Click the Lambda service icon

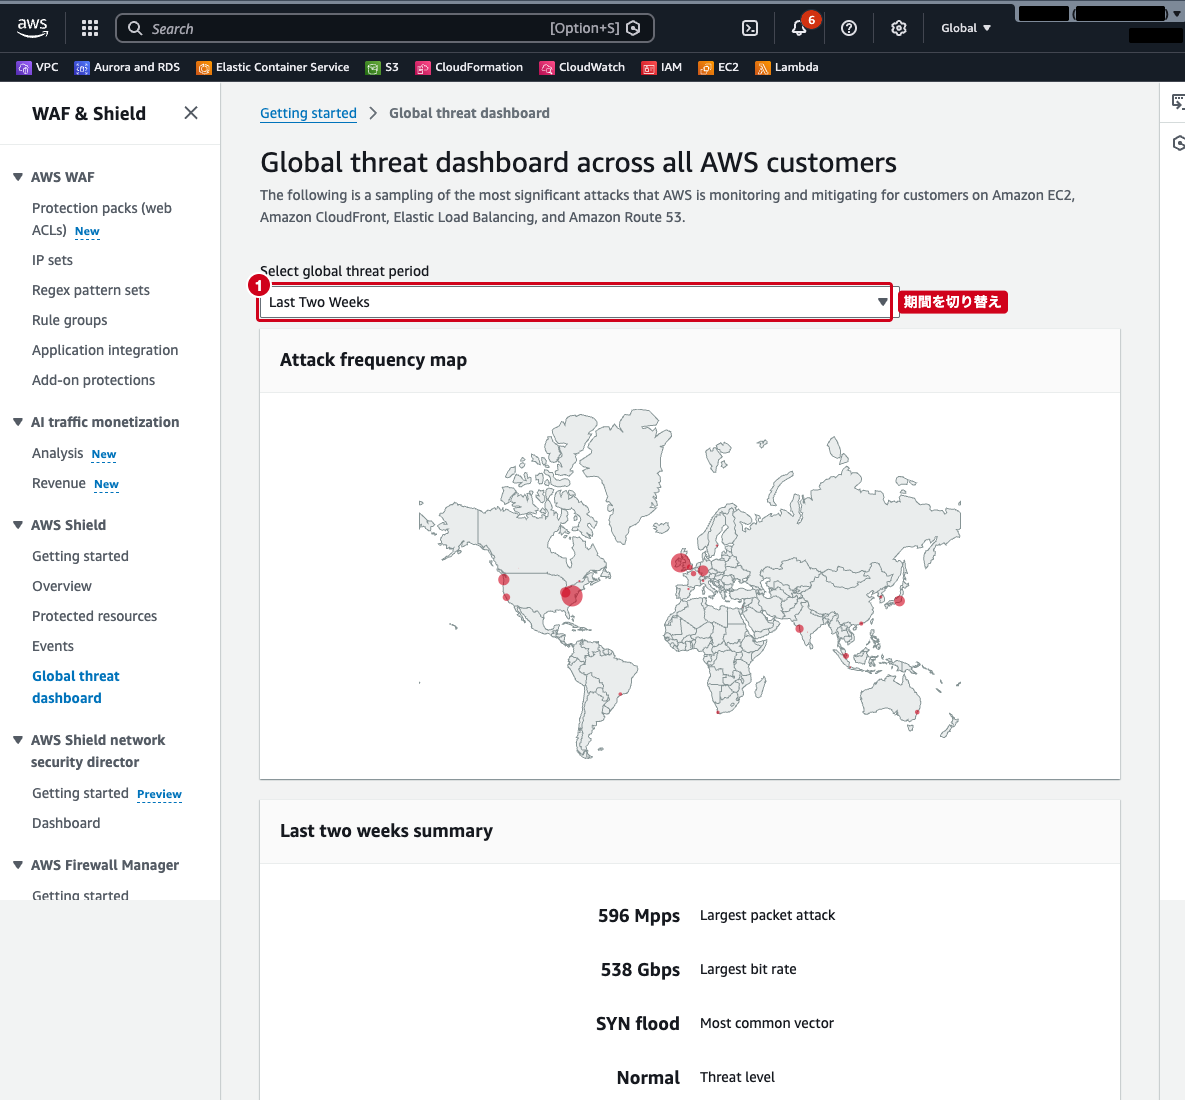763,68
